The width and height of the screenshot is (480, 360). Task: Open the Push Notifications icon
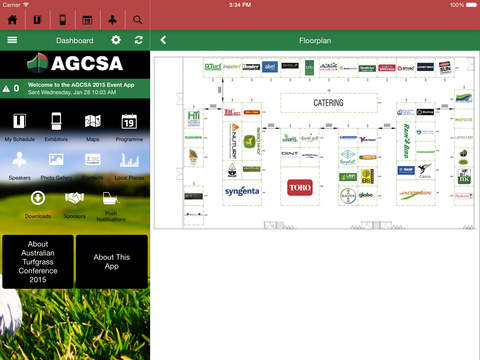point(111,198)
